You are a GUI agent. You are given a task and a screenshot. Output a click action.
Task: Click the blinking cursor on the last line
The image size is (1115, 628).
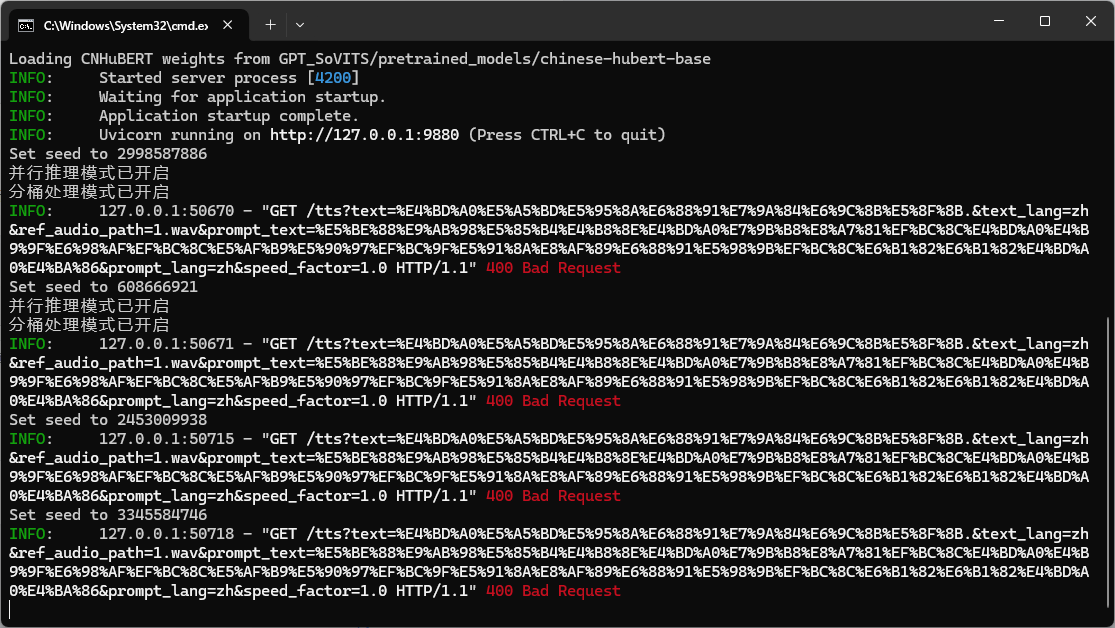11,609
